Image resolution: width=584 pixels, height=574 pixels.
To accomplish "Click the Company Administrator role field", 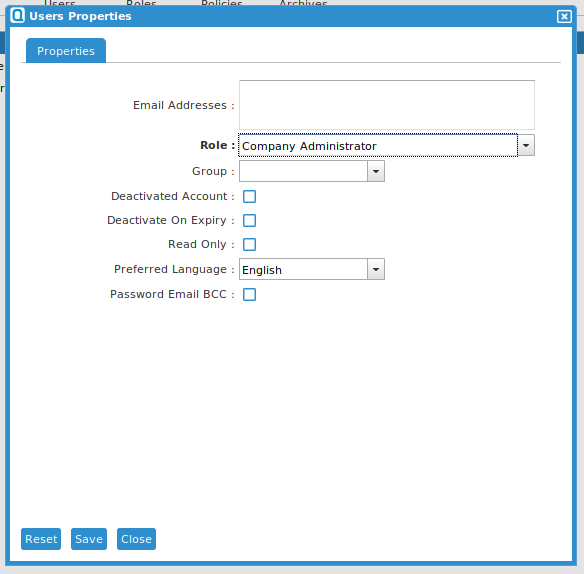I will (378, 145).
